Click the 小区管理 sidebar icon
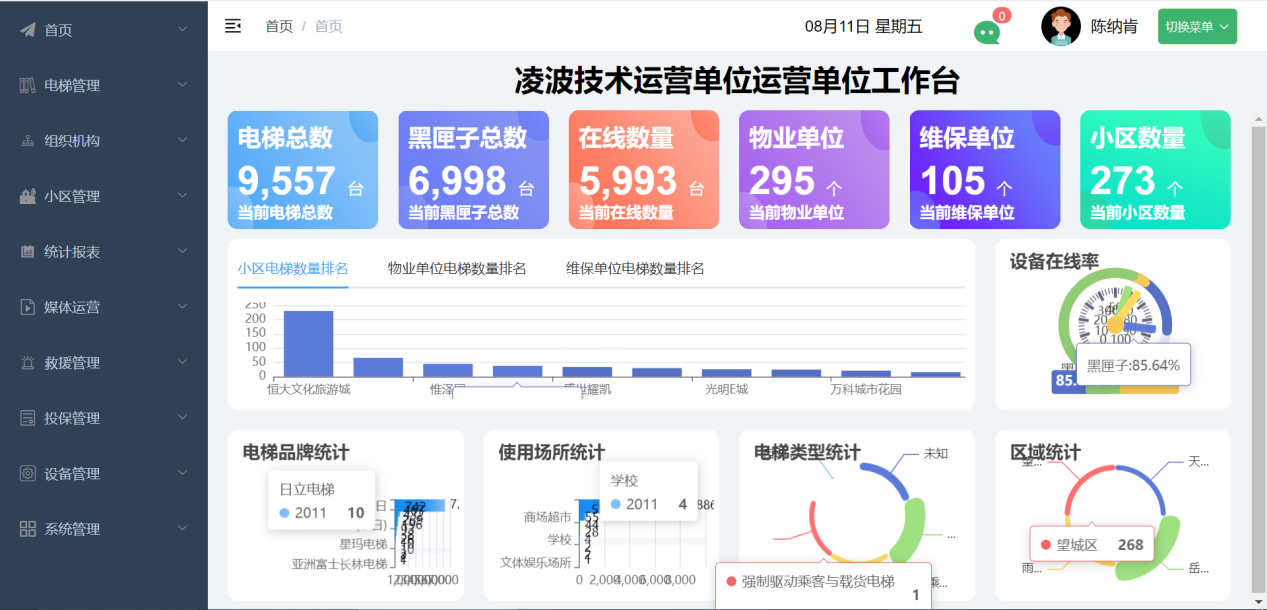The height and width of the screenshot is (610, 1267). 28,196
